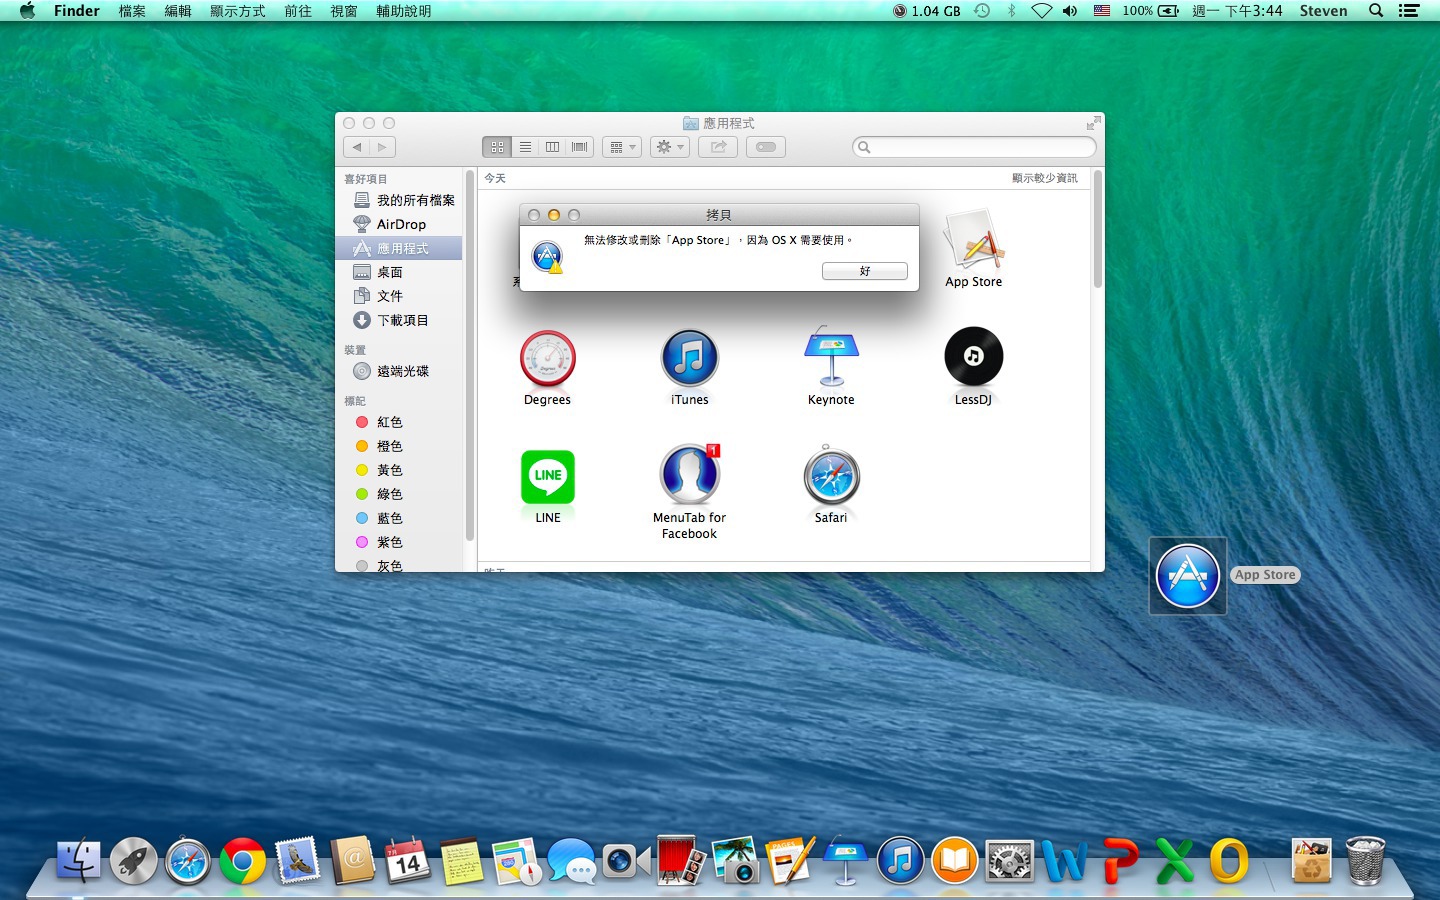This screenshot has height=900, width=1440.
Task: Open the Degrees app icon
Action: (x=547, y=359)
